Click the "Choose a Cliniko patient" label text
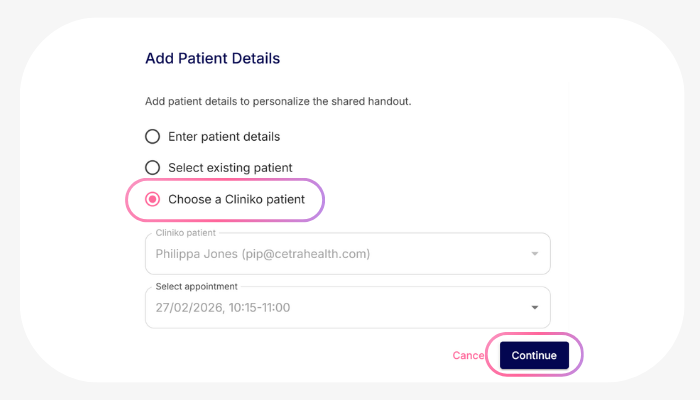This screenshot has width=700, height=400. [236, 199]
